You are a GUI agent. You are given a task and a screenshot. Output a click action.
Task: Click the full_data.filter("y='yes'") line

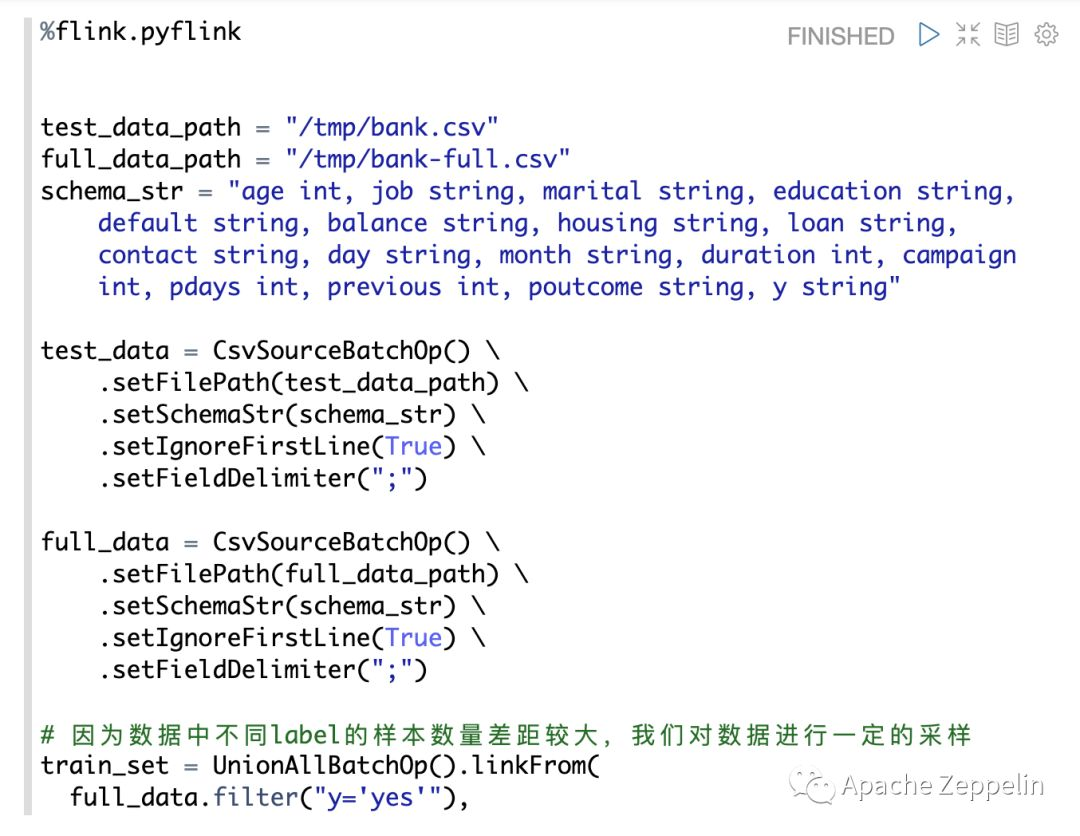point(269,797)
